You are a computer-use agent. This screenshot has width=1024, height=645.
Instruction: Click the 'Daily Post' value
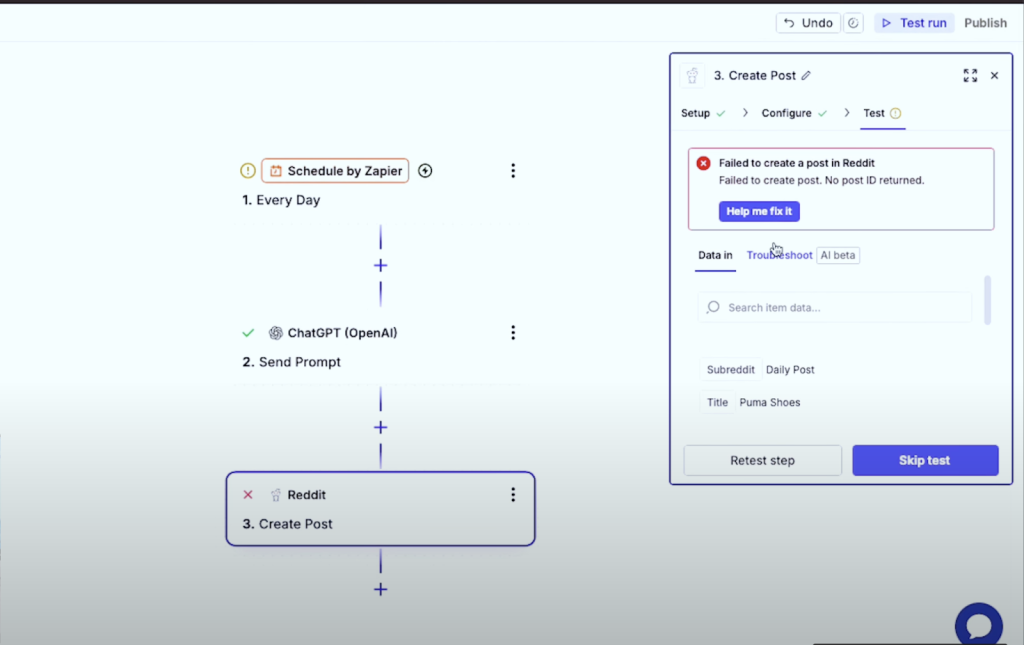(x=790, y=370)
